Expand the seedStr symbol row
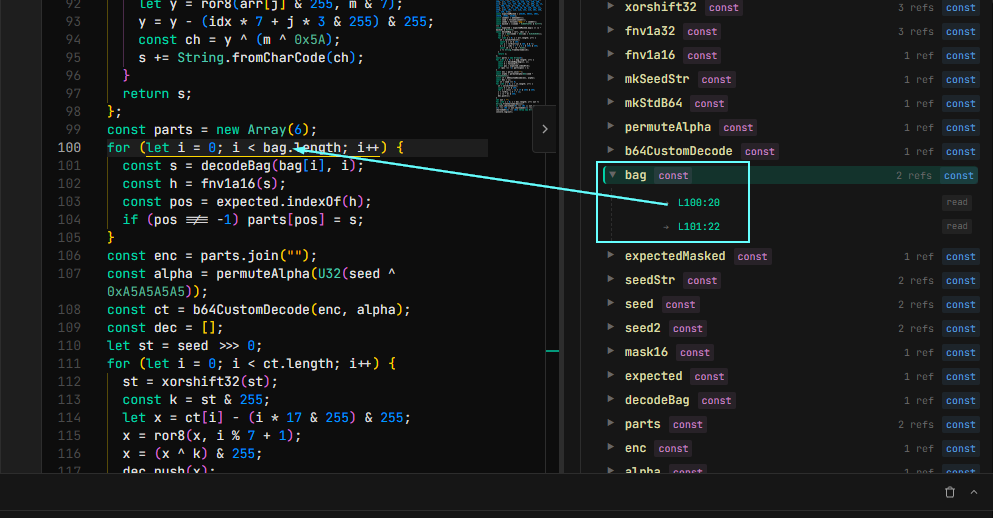The height and width of the screenshot is (518, 993). [610, 279]
